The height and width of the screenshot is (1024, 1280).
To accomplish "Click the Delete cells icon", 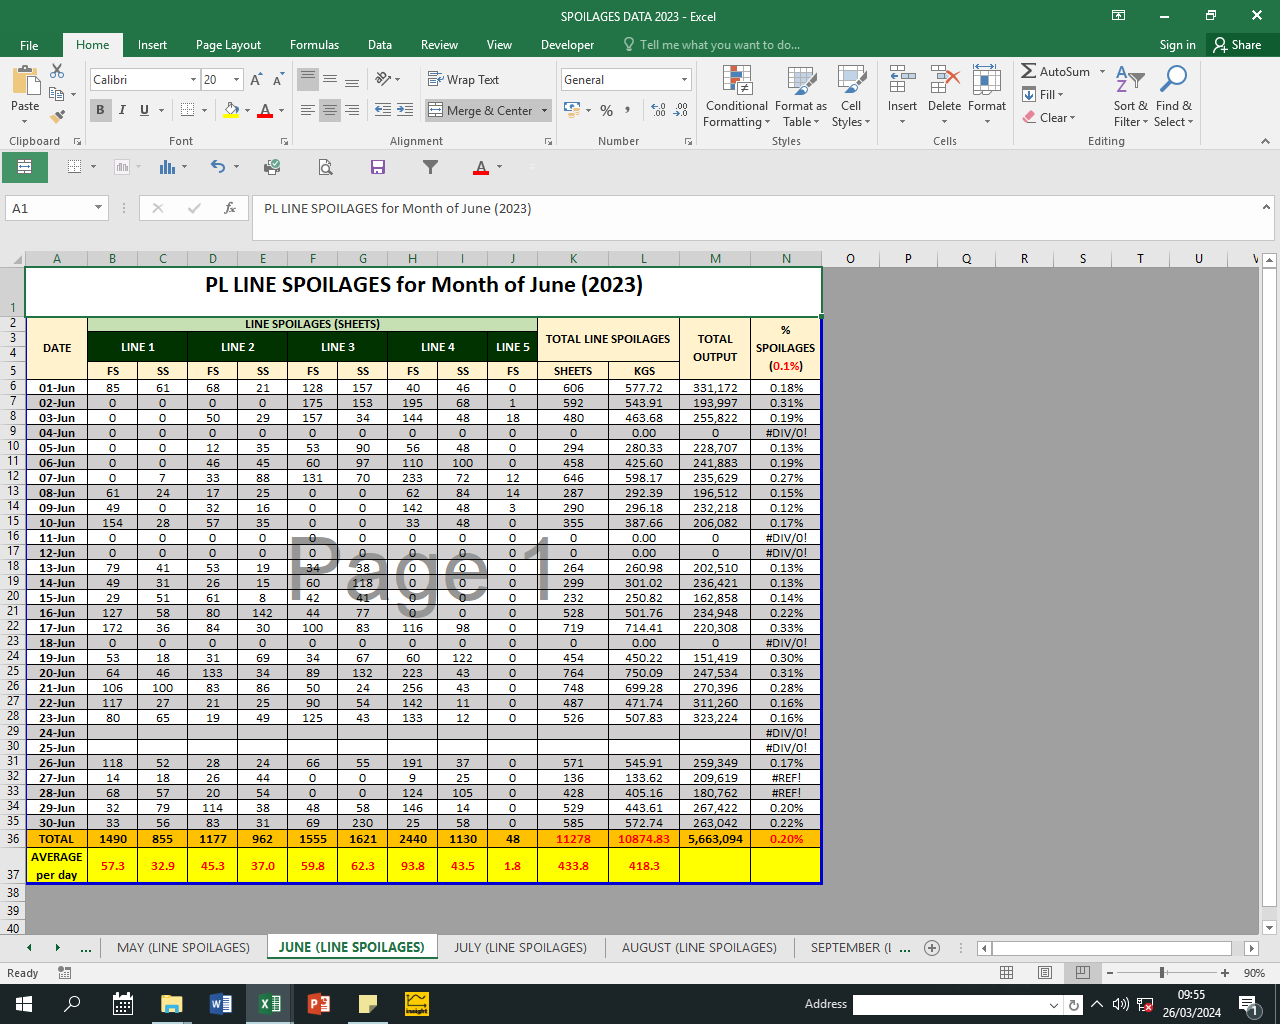I will [x=944, y=80].
